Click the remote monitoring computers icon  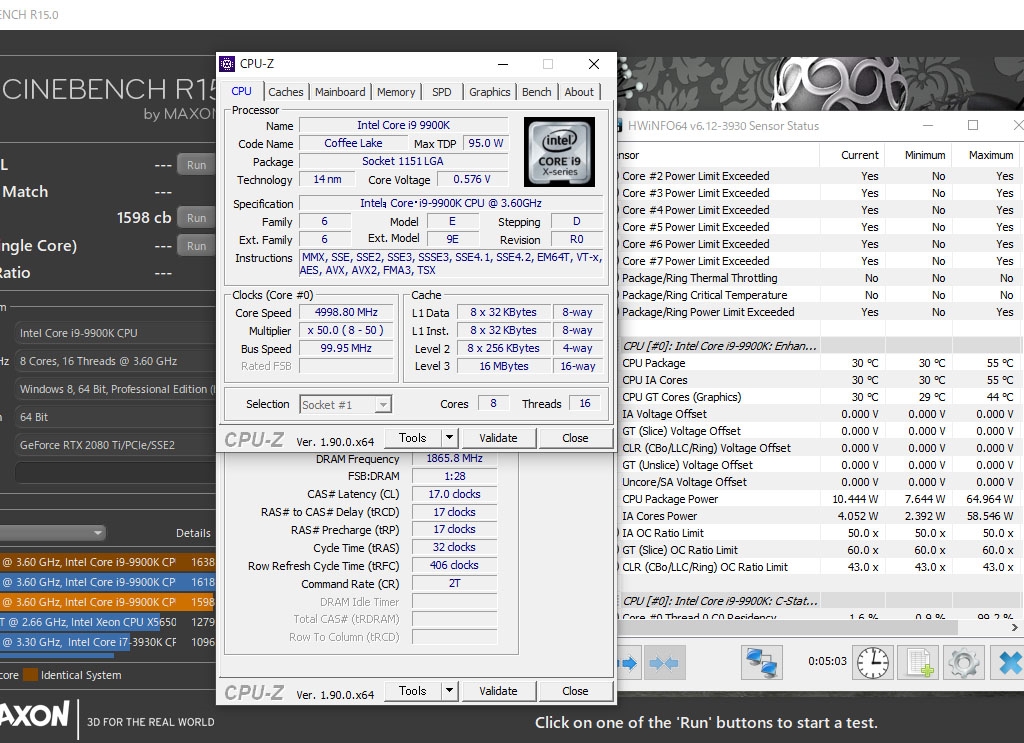(761, 662)
